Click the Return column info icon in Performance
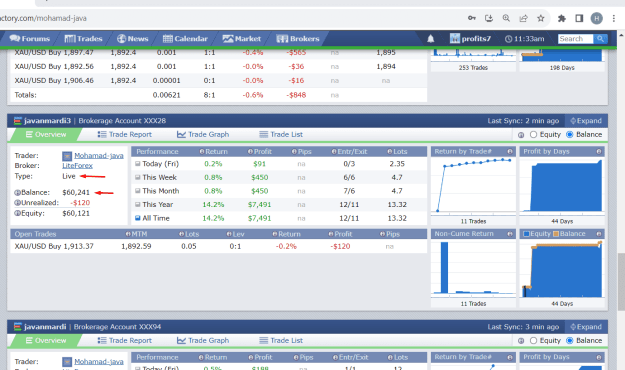625x370 pixels. (202, 152)
